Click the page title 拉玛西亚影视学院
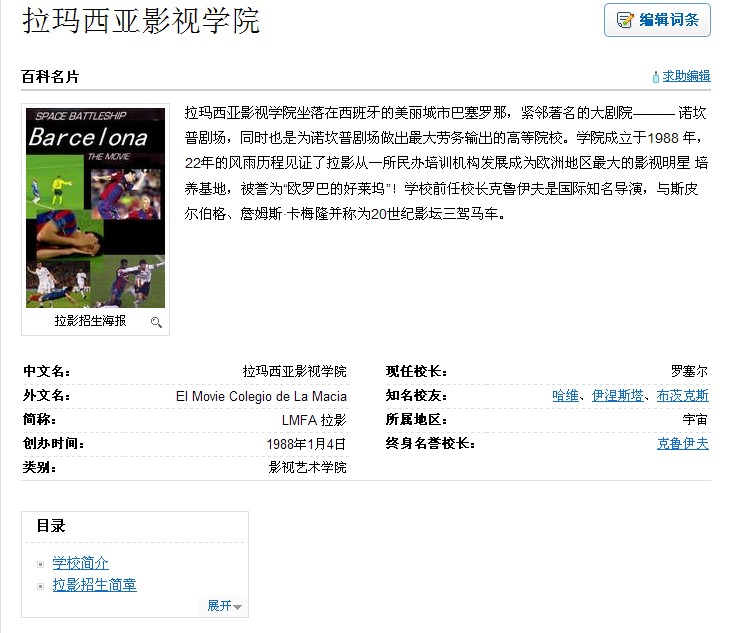Image resolution: width=741 pixels, height=633 pixels. point(140,21)
